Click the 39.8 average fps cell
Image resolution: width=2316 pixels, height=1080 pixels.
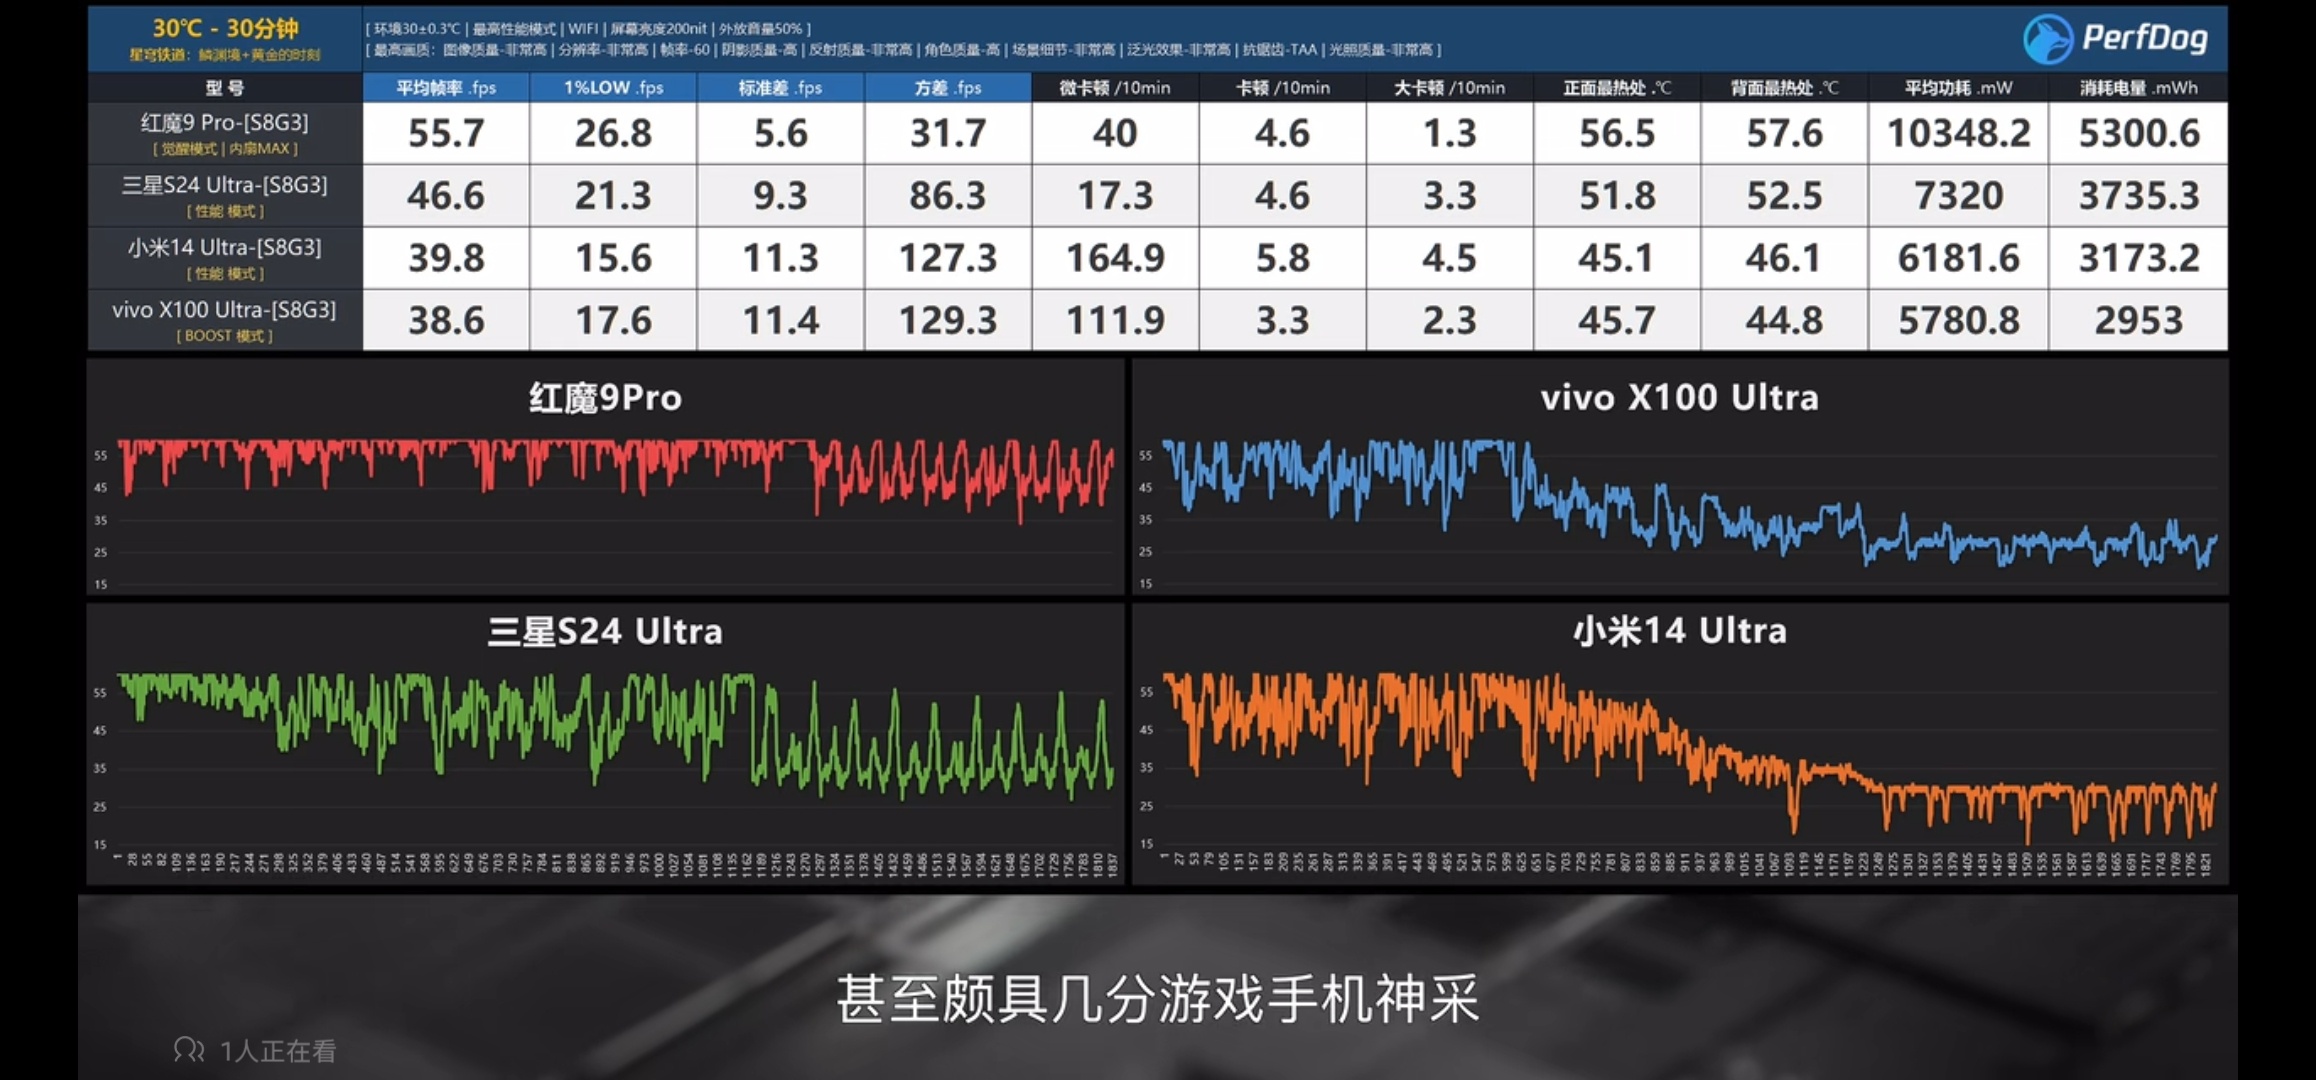click(x=446, y=258)
